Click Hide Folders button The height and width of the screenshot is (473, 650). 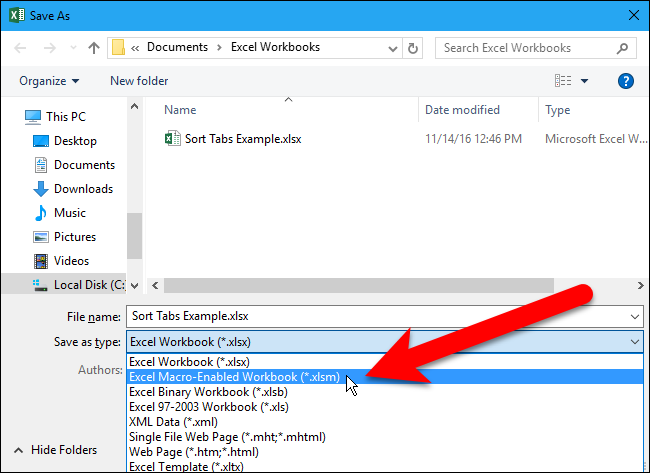coord(56,450)
